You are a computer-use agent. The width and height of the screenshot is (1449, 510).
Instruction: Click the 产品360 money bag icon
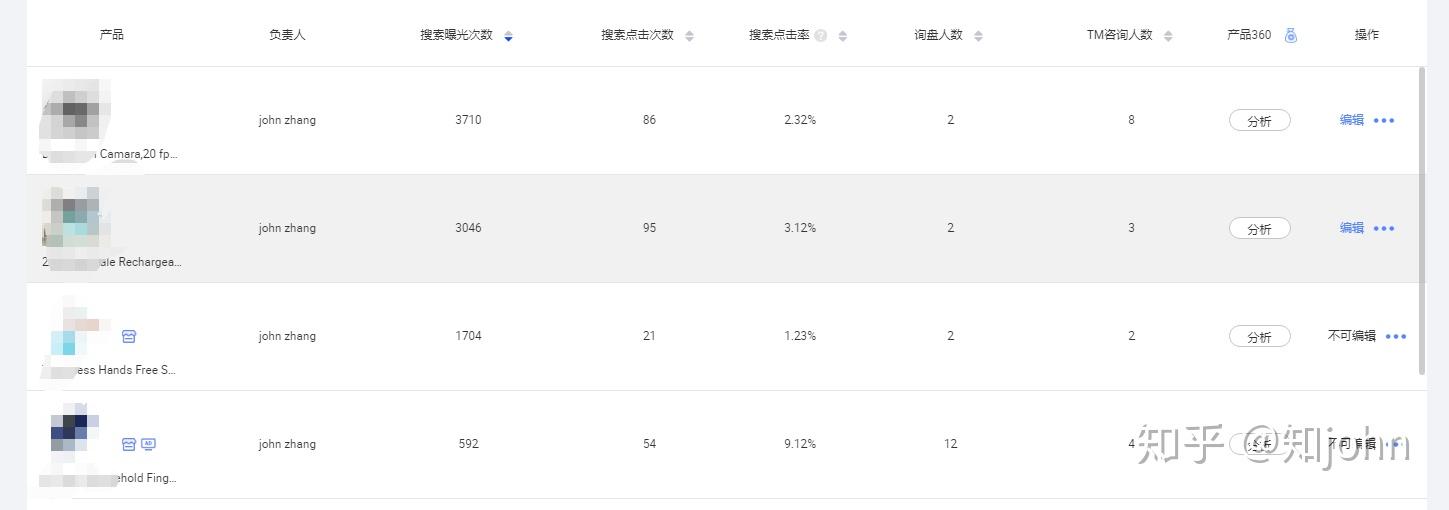(1290, 35)
